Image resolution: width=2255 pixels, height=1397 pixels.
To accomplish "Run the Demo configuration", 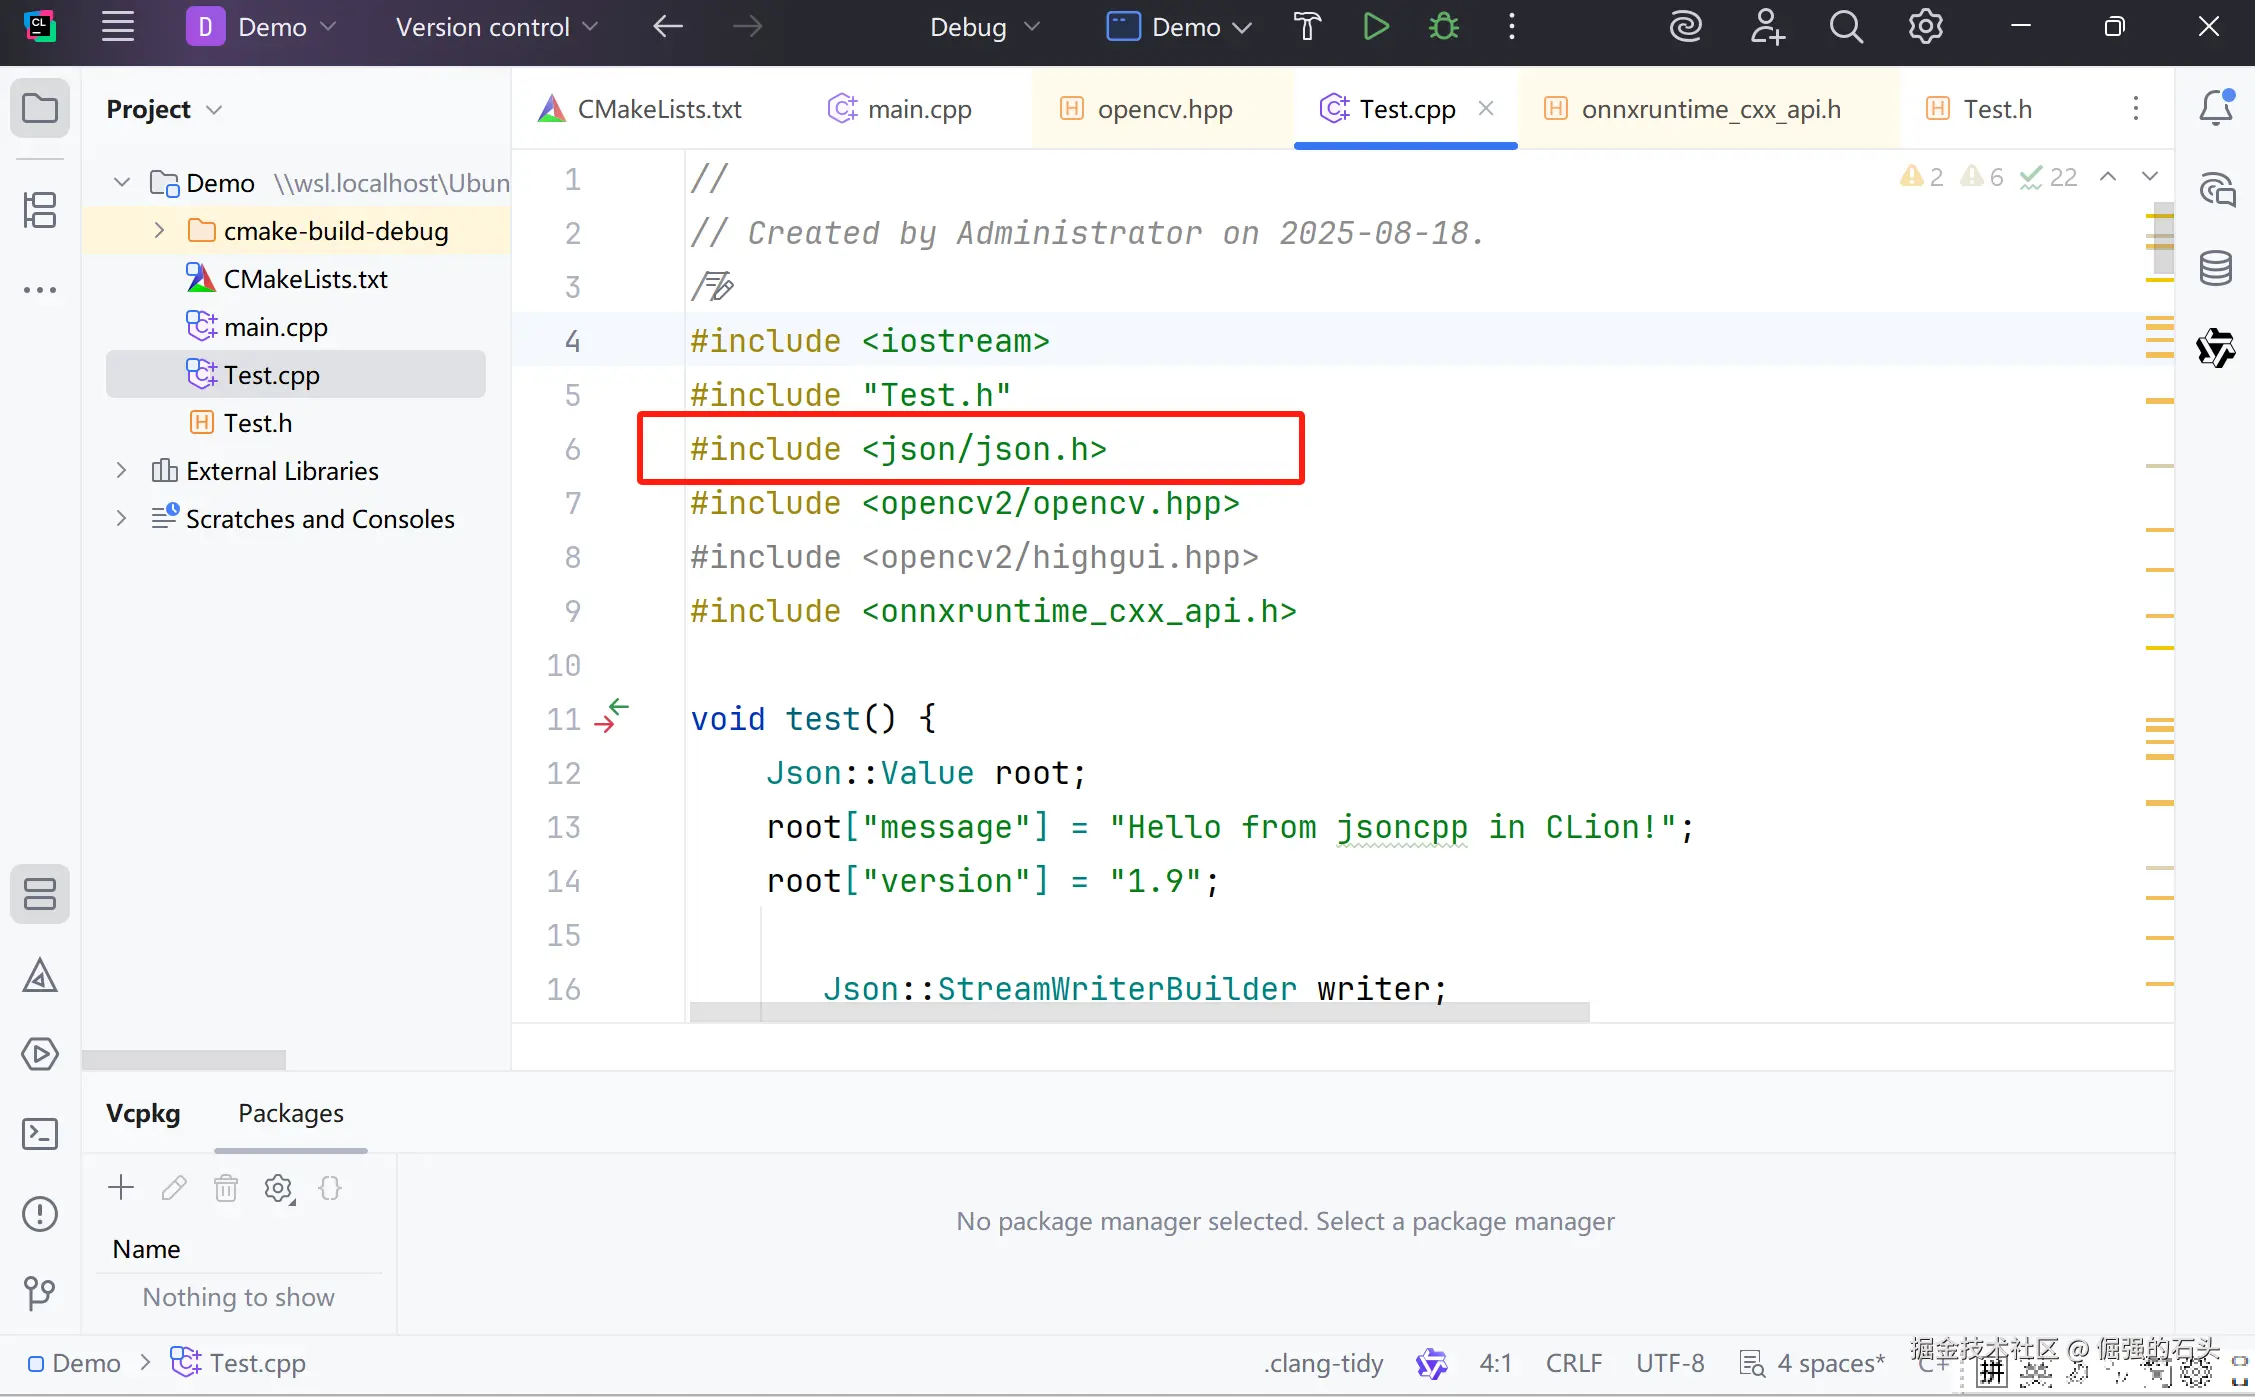I will click(x=1376, y=27).
